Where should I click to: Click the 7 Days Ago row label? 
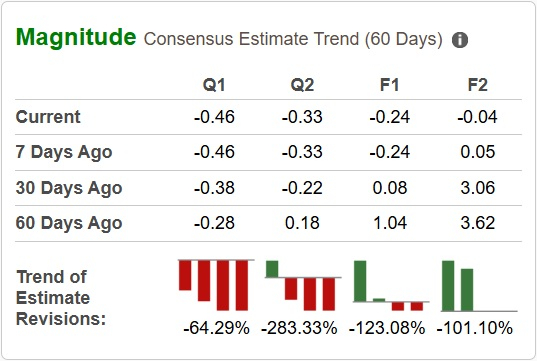point(64,152)
